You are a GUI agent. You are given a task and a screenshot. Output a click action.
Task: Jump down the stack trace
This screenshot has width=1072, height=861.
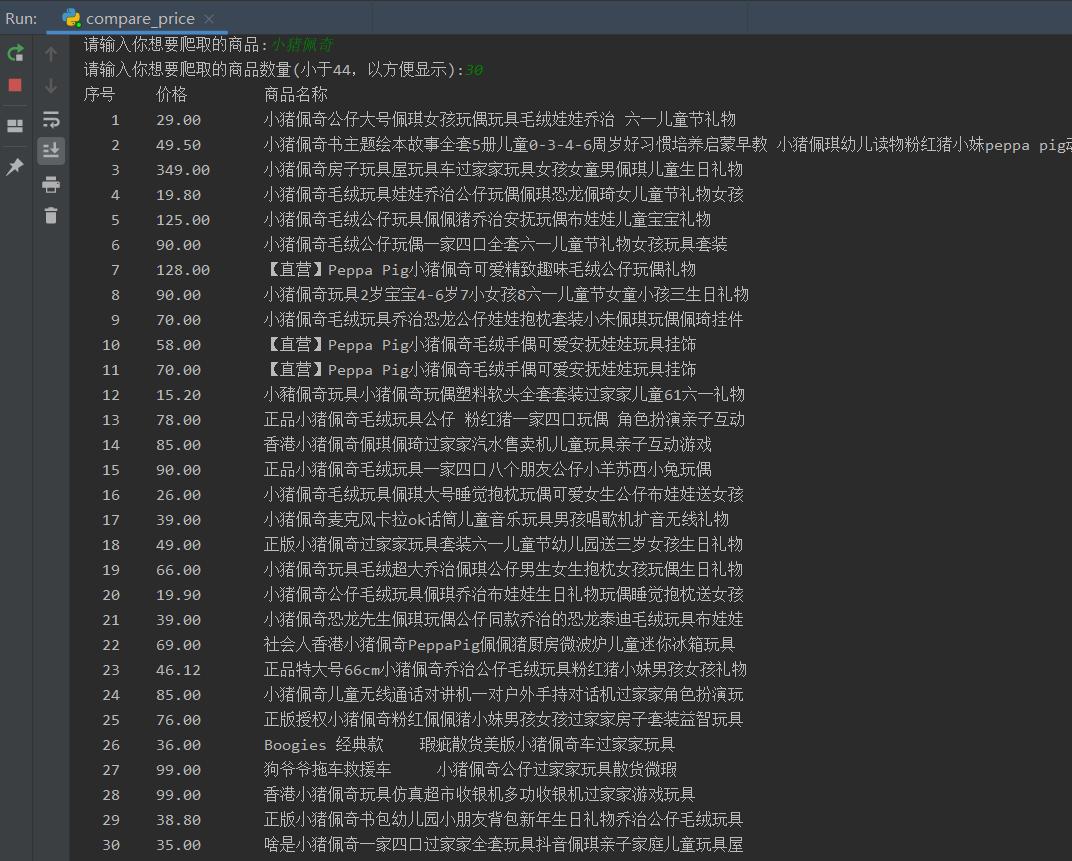coord(51,85)
